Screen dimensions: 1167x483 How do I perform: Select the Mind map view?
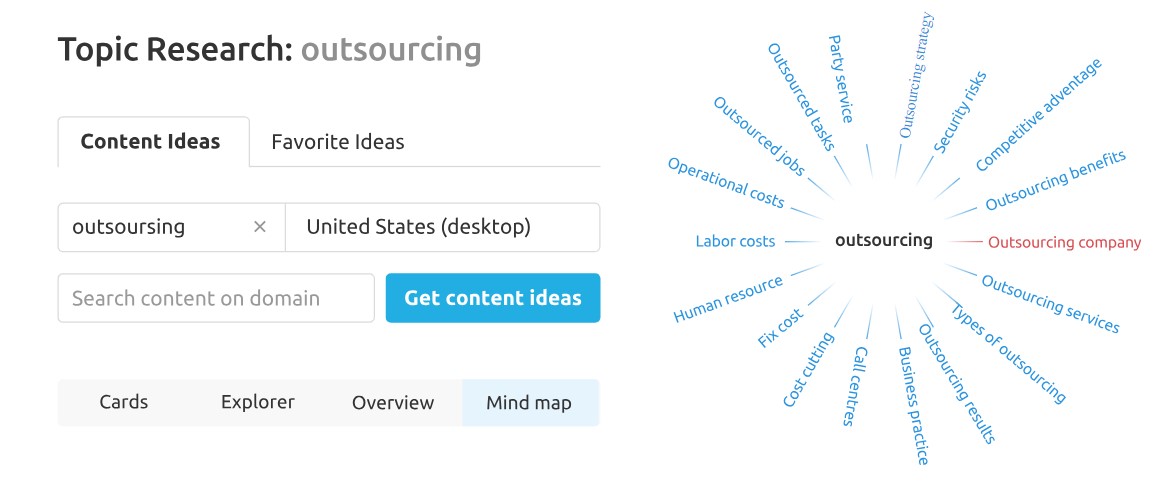click(530, 403)
